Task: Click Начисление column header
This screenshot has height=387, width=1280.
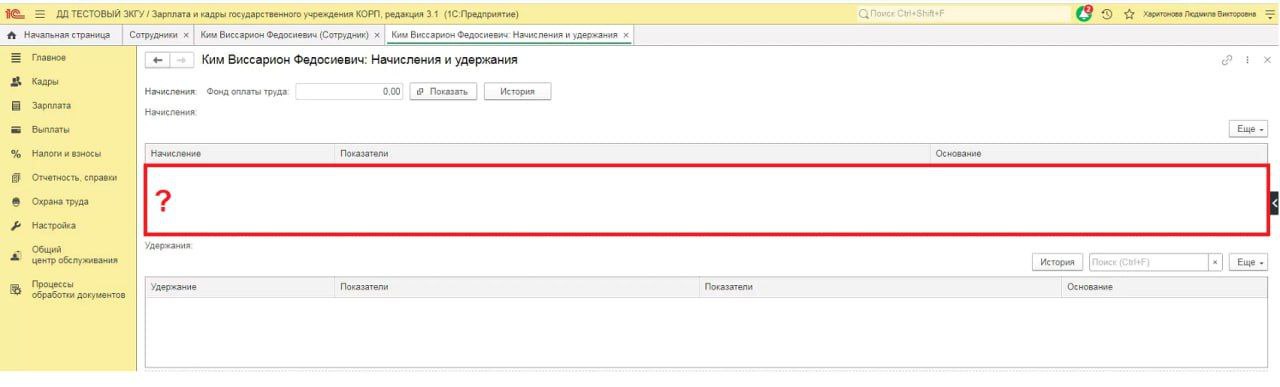Action: [x=240, y=154]
